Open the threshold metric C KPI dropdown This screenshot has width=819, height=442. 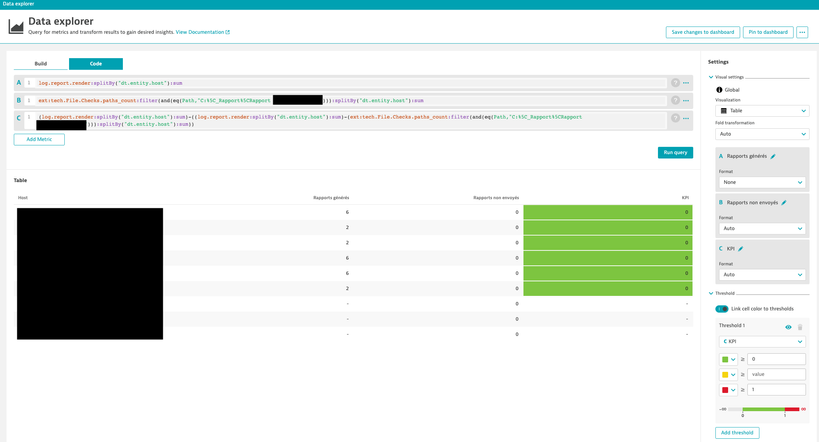(762, 342)
